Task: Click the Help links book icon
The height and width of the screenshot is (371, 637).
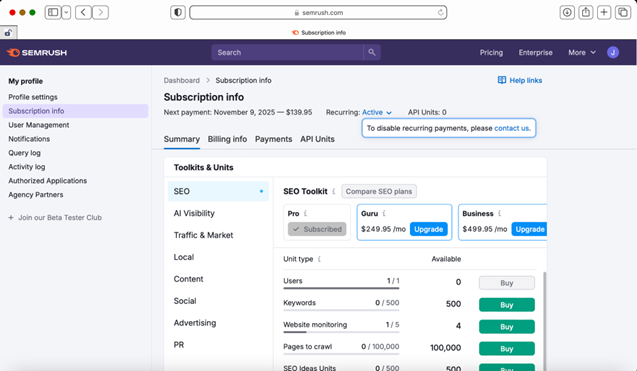Action: 502,80
